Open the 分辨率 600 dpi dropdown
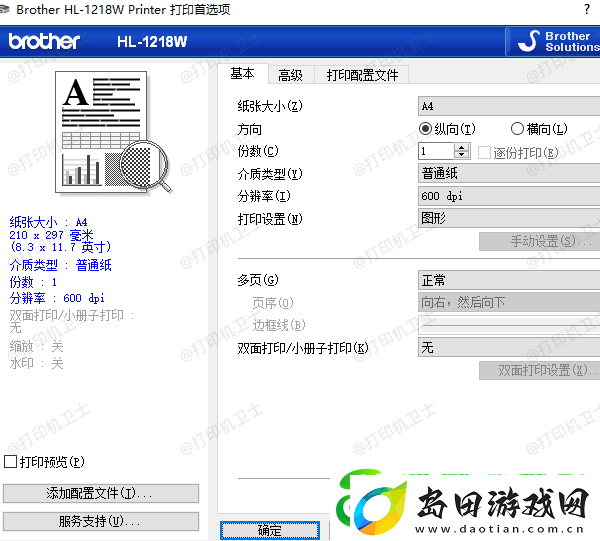600x541 pixels. click(x=509, y=196)
